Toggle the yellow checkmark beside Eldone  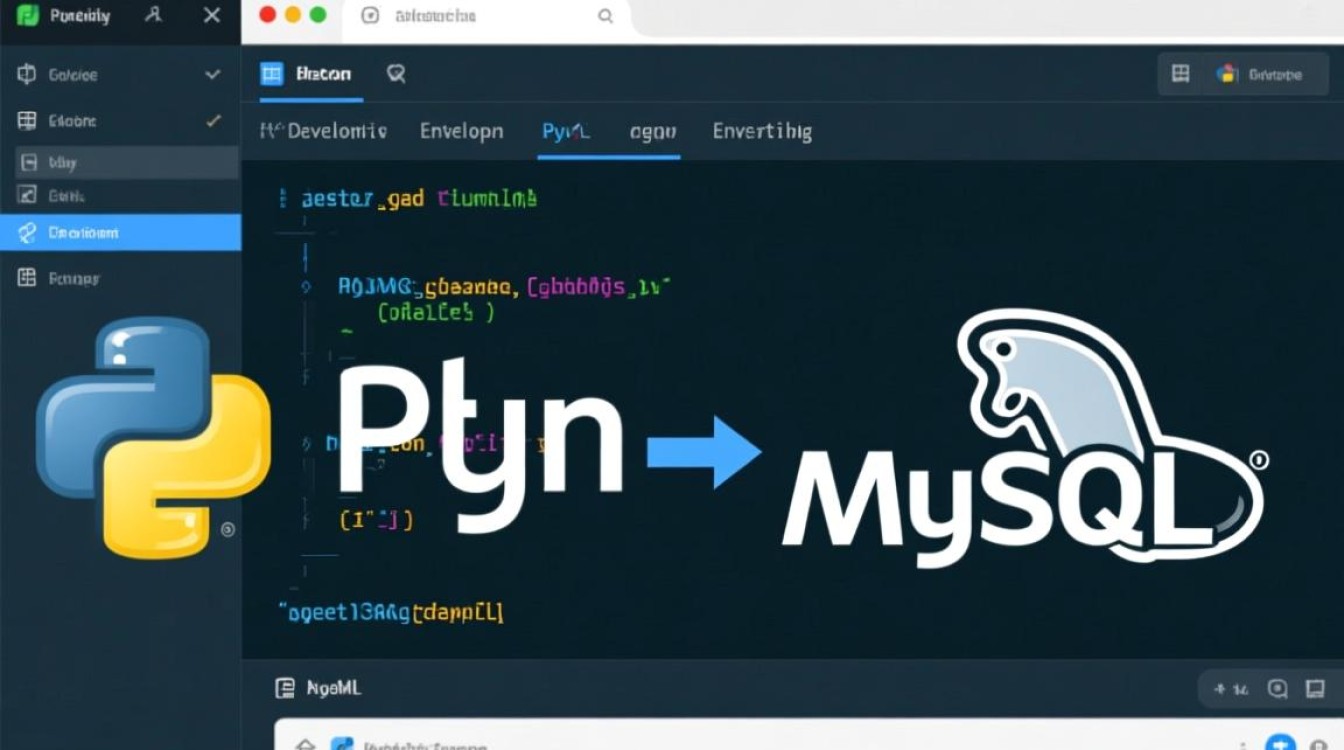[211, 120]
